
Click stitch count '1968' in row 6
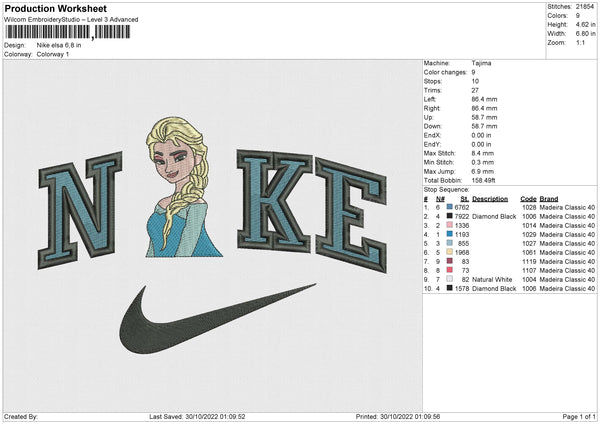coord(461,252)
